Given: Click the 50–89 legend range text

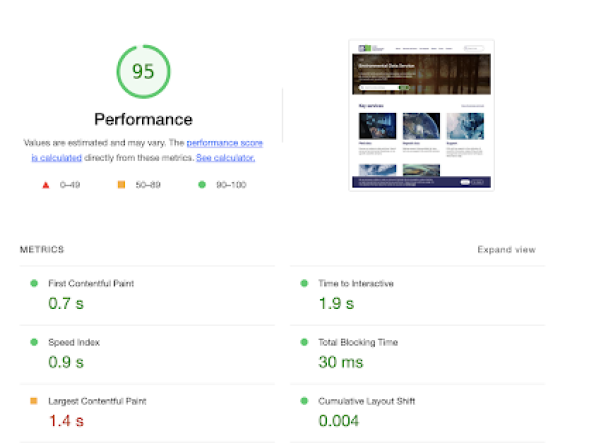Looking at the screenshot, I should tap(148, 185).
